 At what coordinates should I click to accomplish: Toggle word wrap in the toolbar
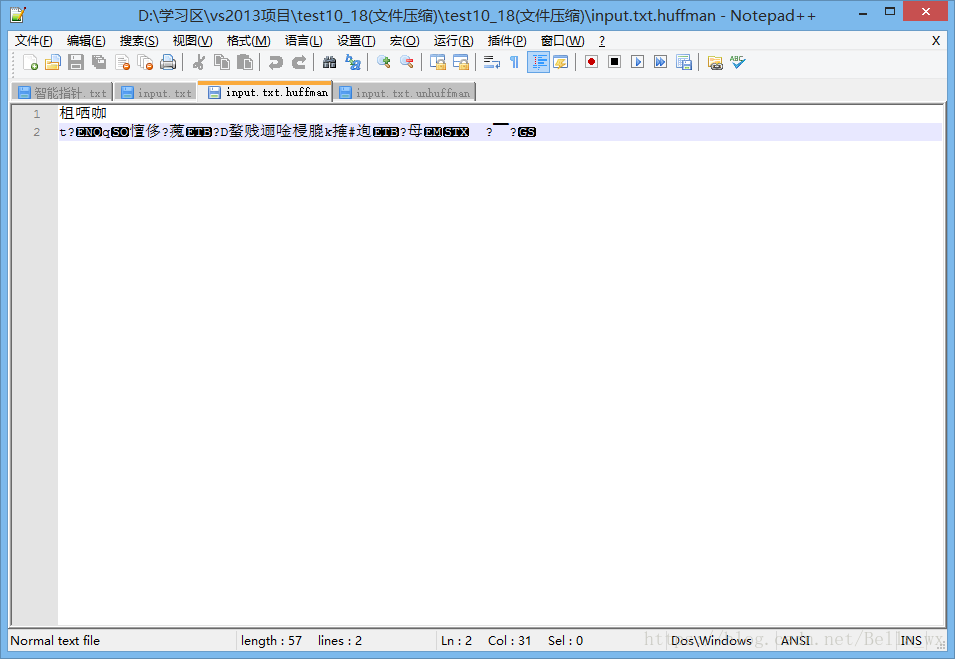click(491, 62)
